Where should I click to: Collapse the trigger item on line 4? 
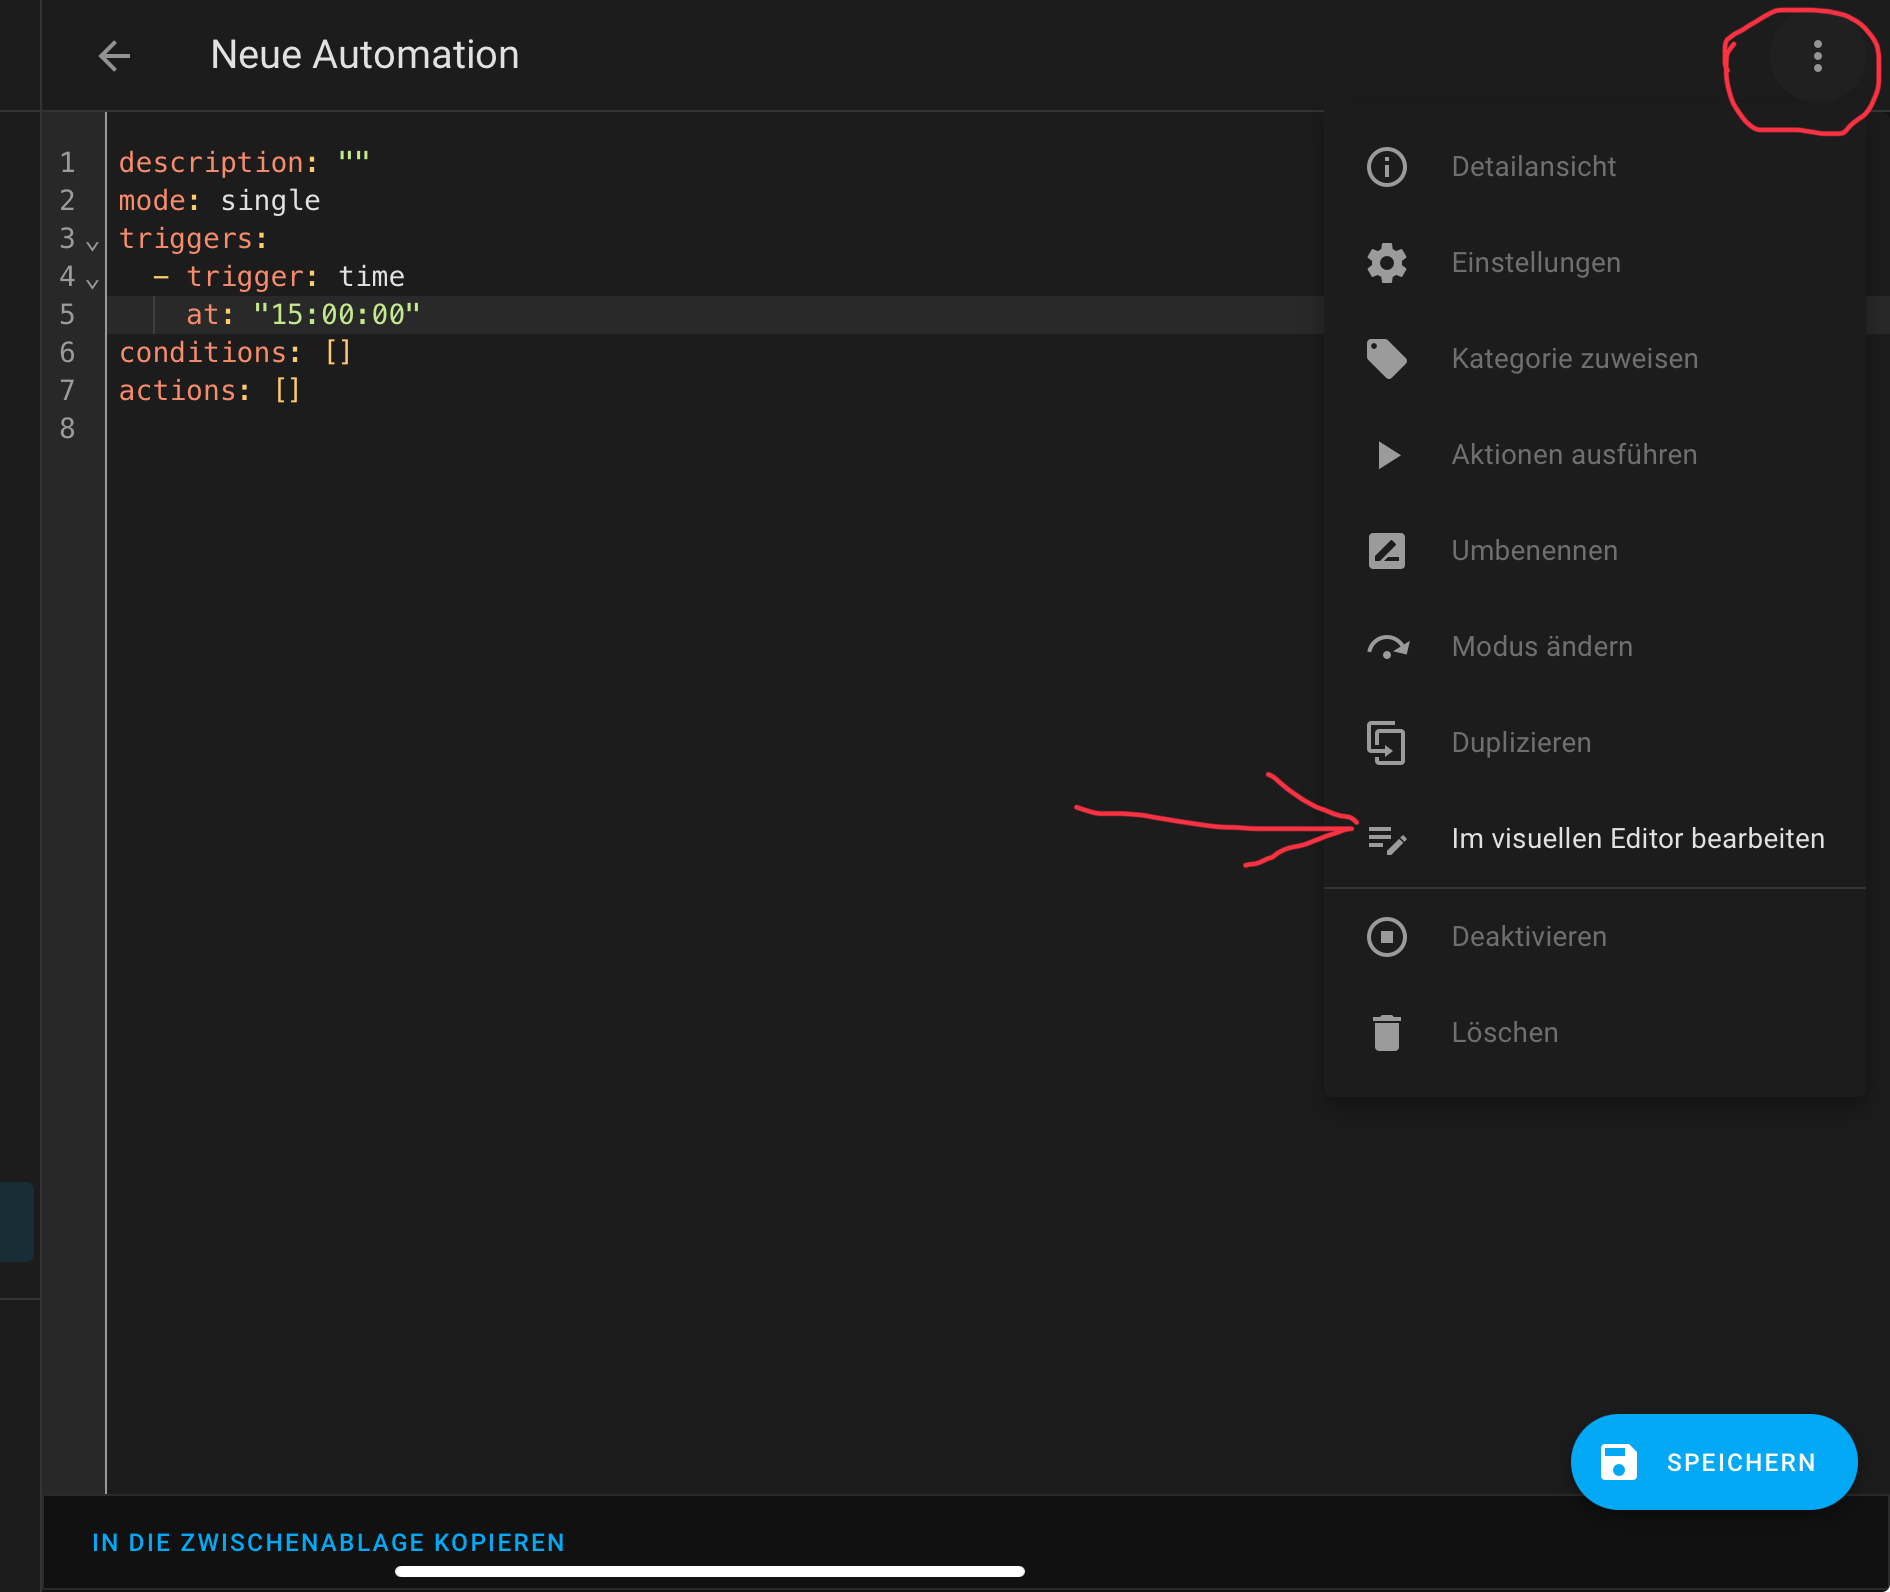pyautogui.click(x=92, y=283)
